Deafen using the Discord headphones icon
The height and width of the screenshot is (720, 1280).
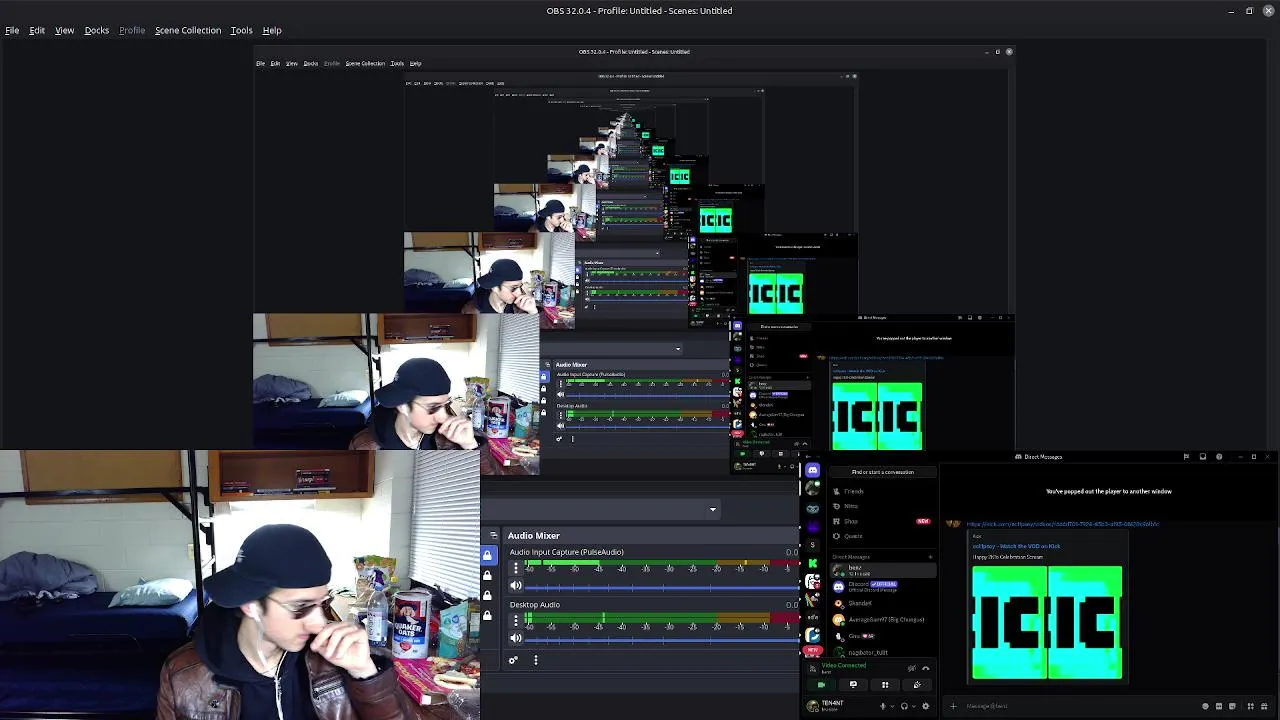[x=904, y=706]
